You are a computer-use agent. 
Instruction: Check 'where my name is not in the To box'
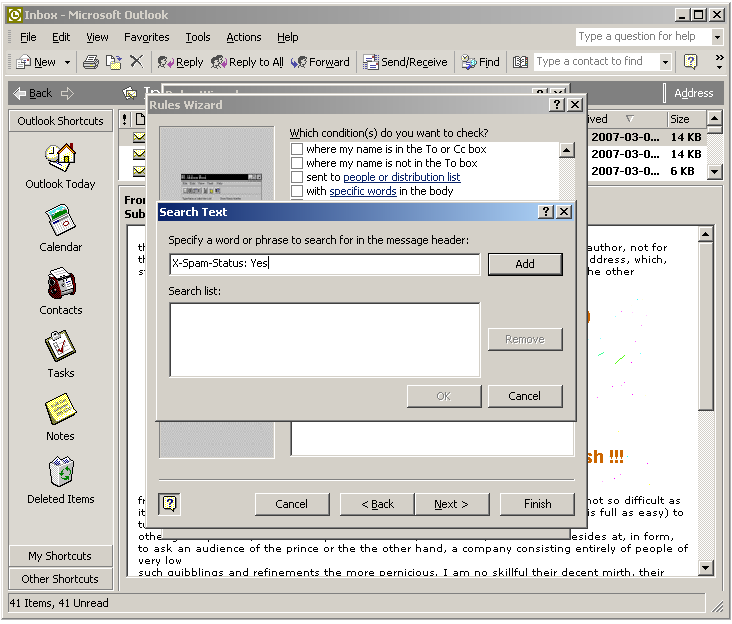pos(297,163)
